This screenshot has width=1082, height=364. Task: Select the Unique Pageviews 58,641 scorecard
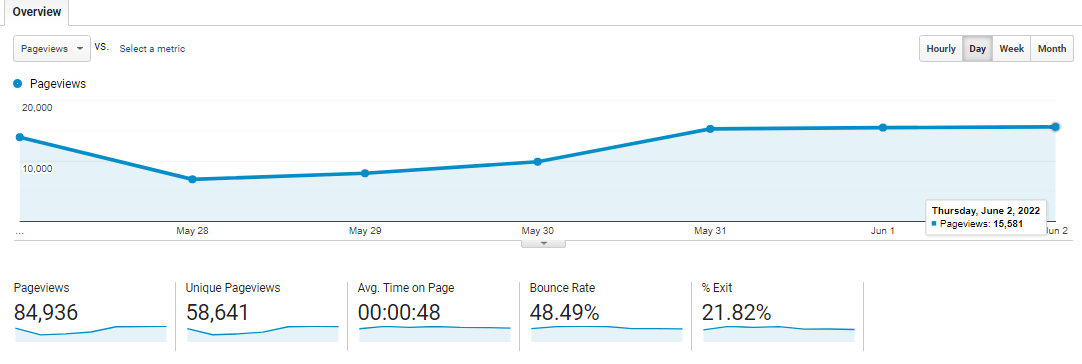(262, 312)
